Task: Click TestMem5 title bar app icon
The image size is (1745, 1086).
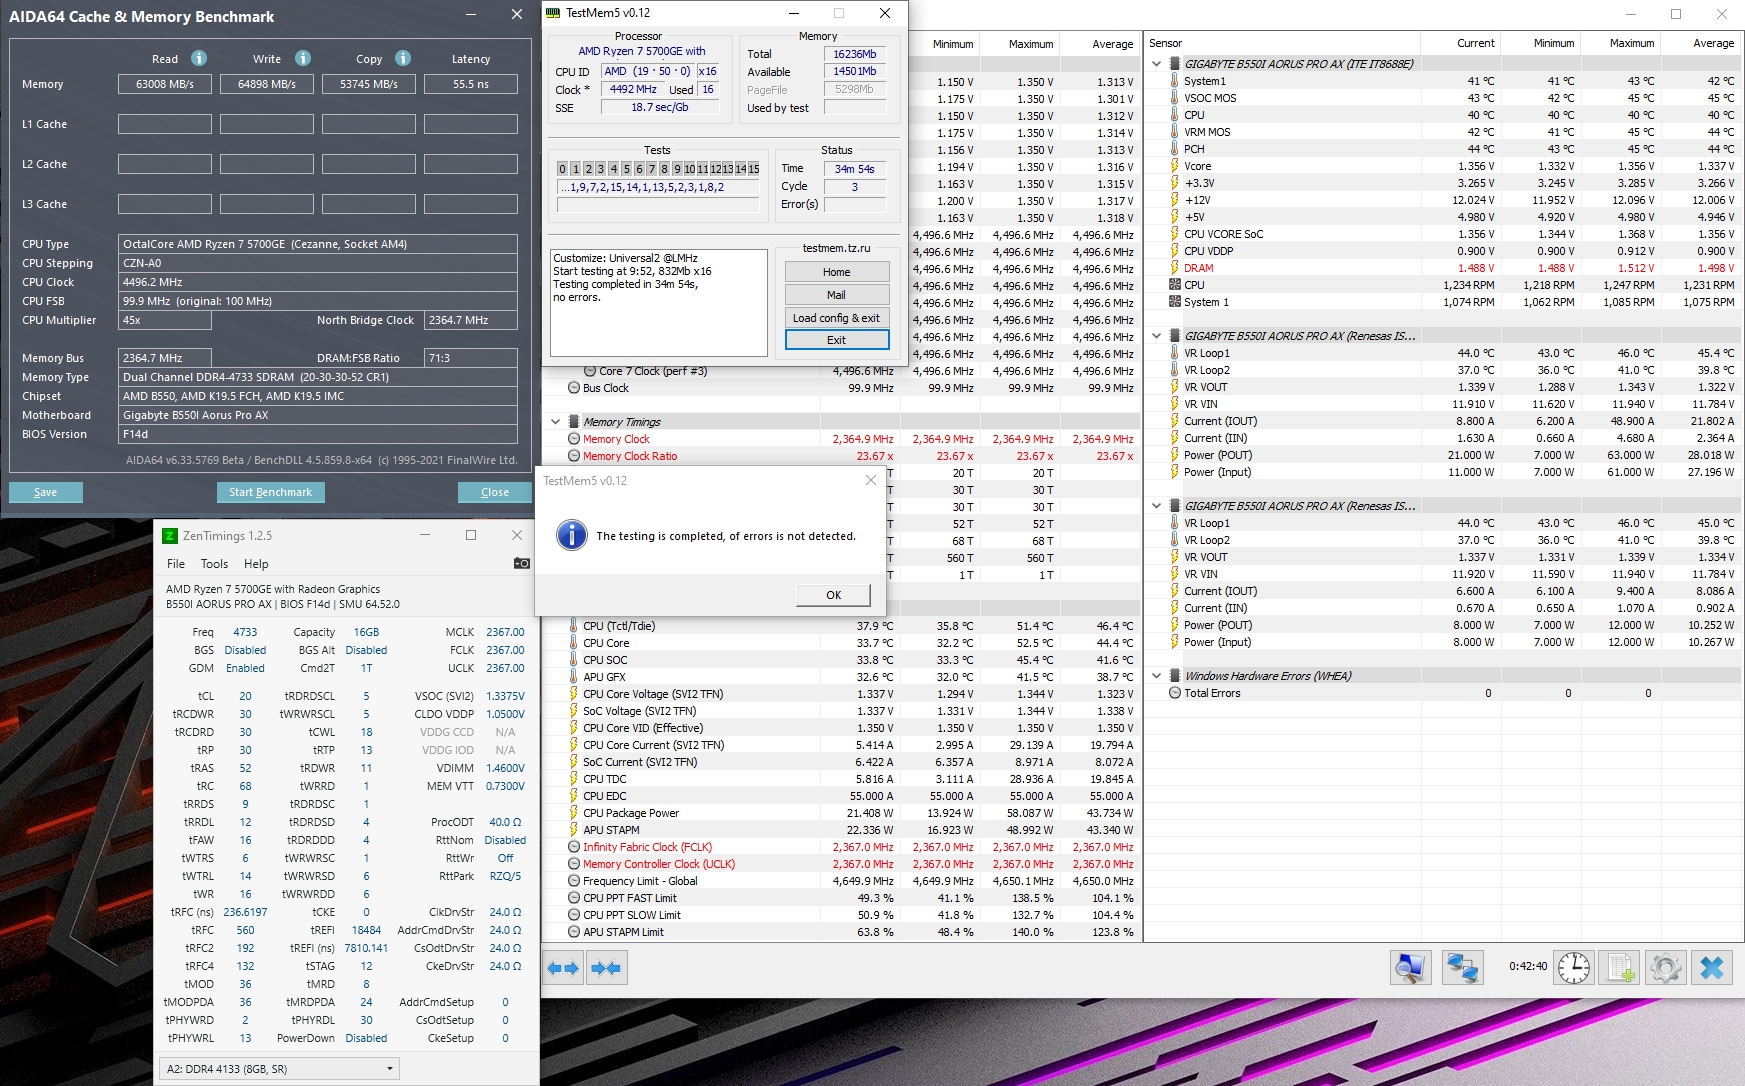Action: 553,13
